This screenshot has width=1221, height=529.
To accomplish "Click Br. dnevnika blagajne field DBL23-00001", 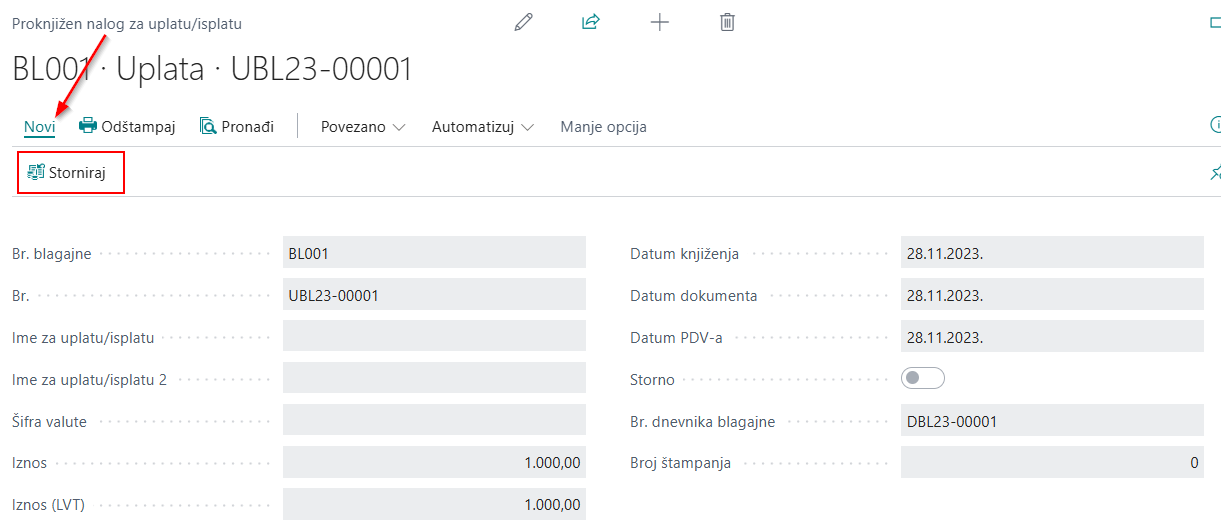I will pos(1052,421).
